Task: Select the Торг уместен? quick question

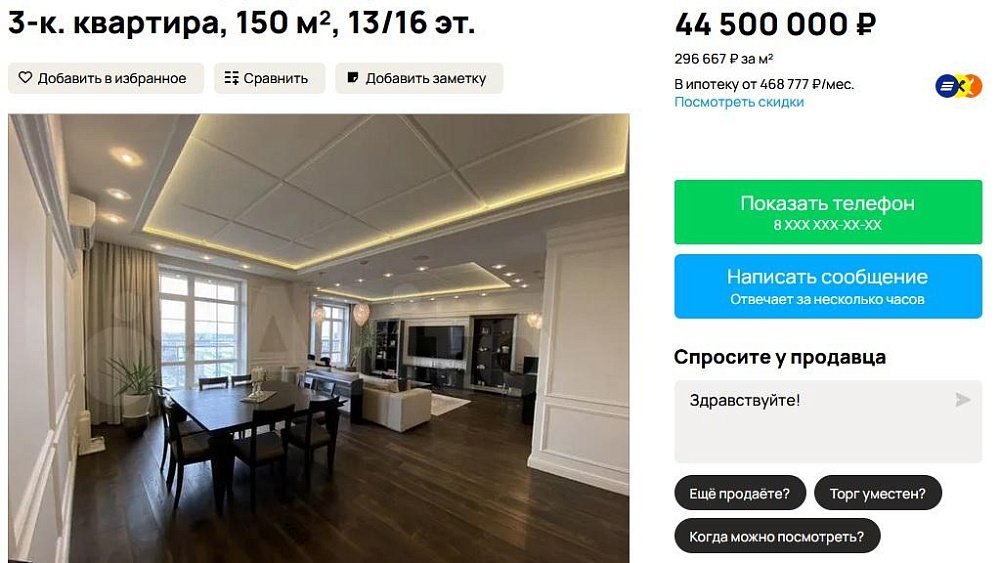Action: point(878,493)
